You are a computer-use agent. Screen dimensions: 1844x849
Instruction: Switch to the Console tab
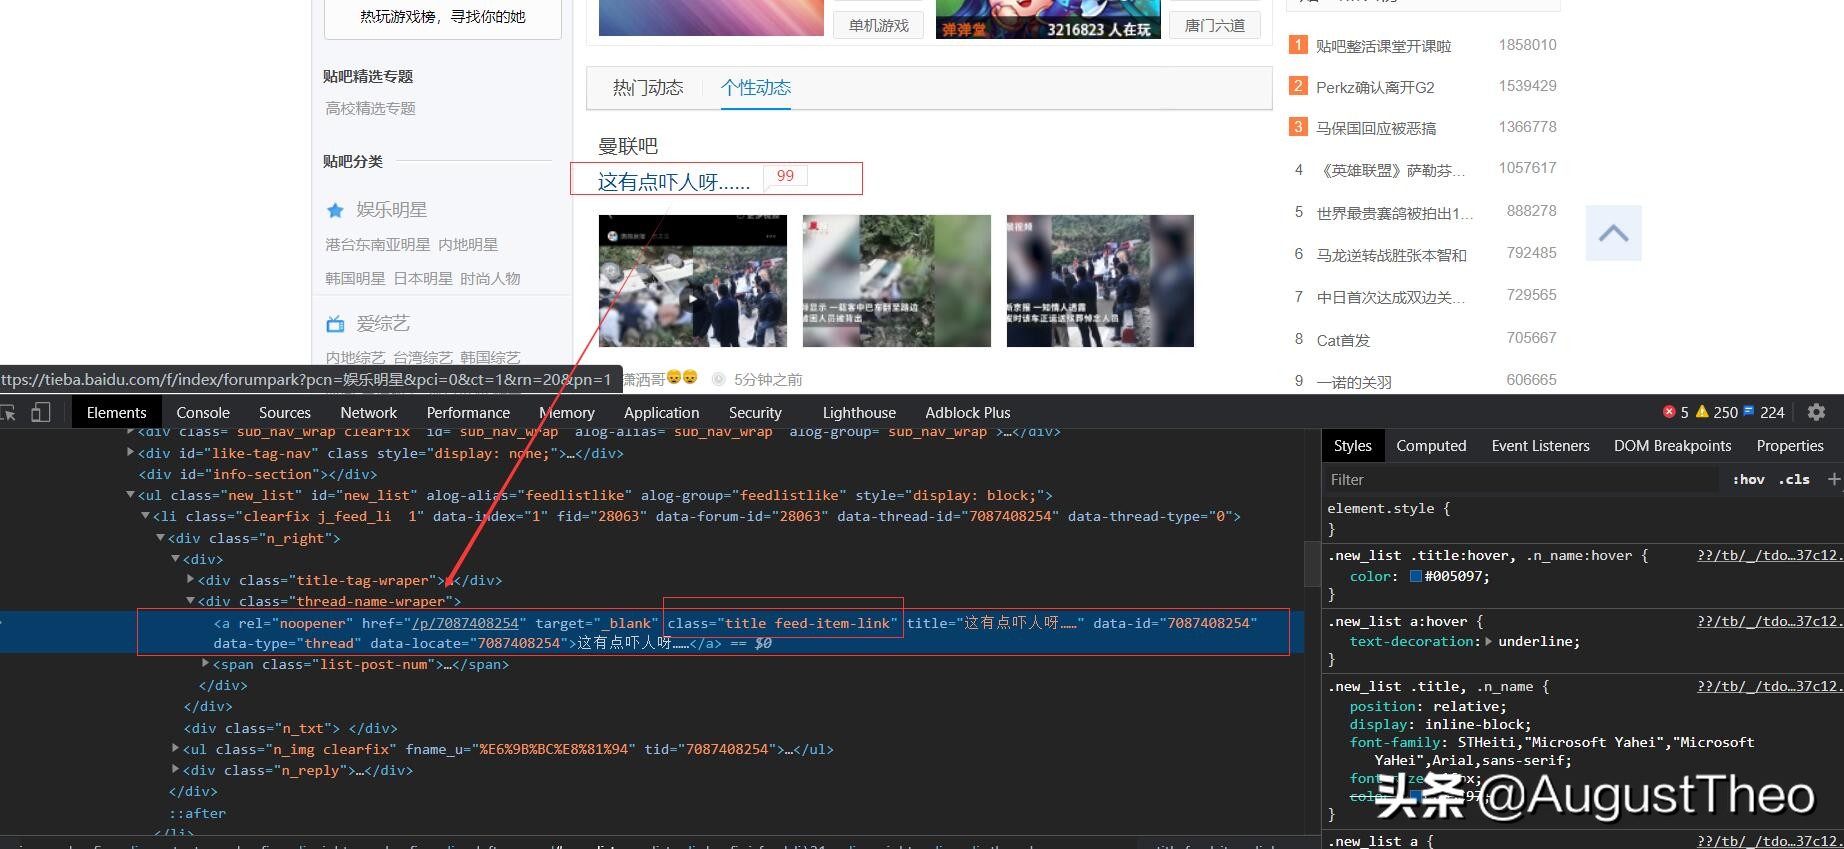(203, 412)
